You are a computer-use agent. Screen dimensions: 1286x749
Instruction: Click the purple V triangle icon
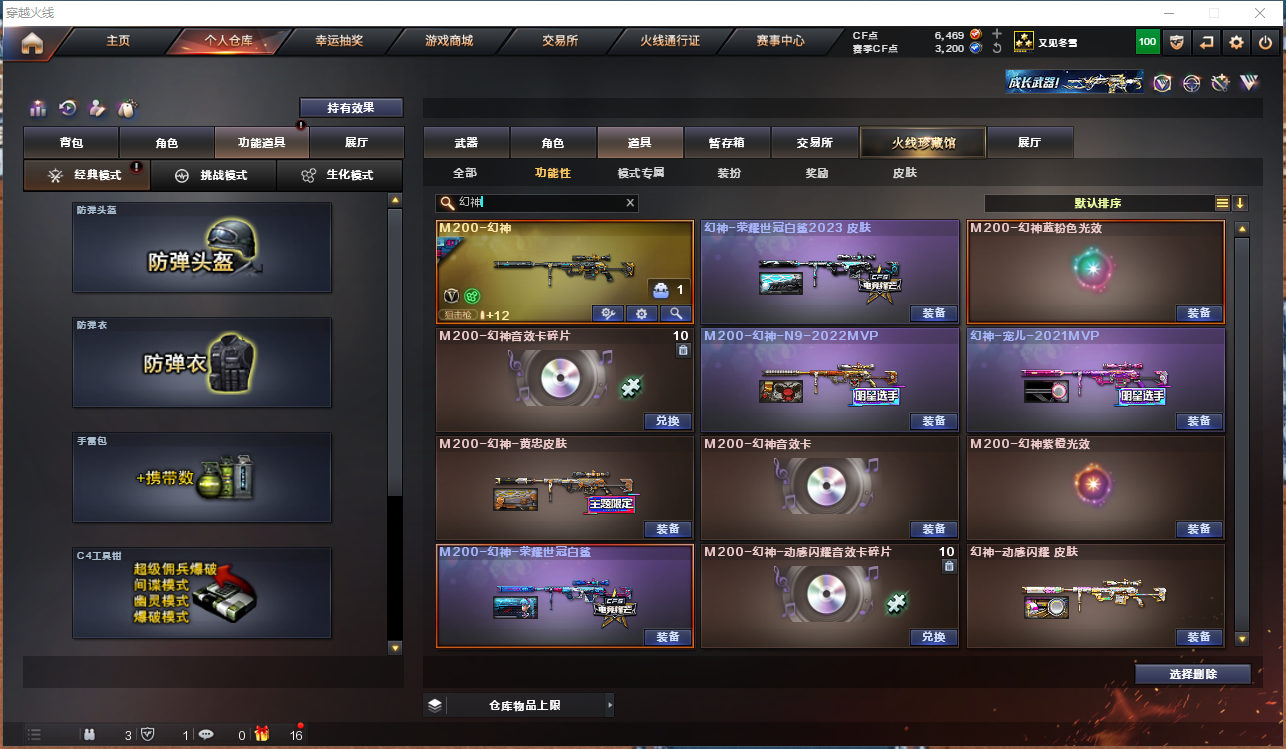pos(1249,83)
